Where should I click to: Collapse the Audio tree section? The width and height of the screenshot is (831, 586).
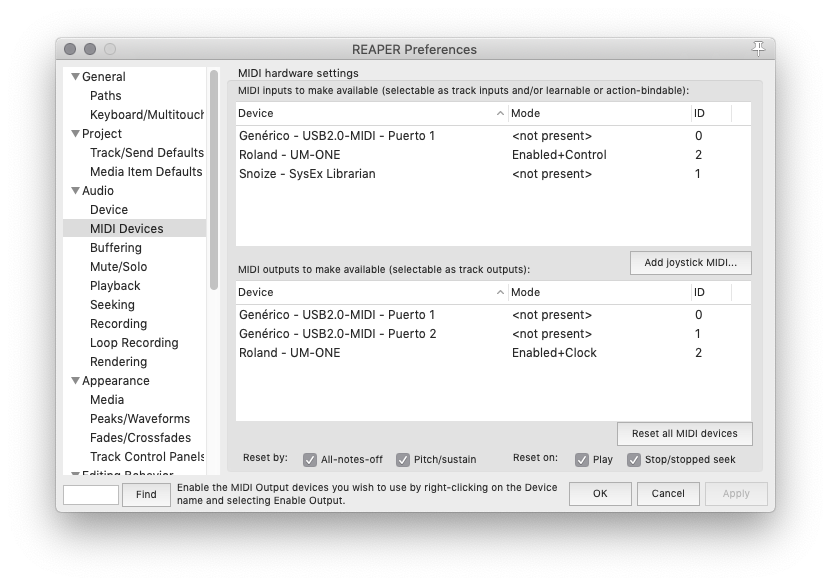(75, 191)
